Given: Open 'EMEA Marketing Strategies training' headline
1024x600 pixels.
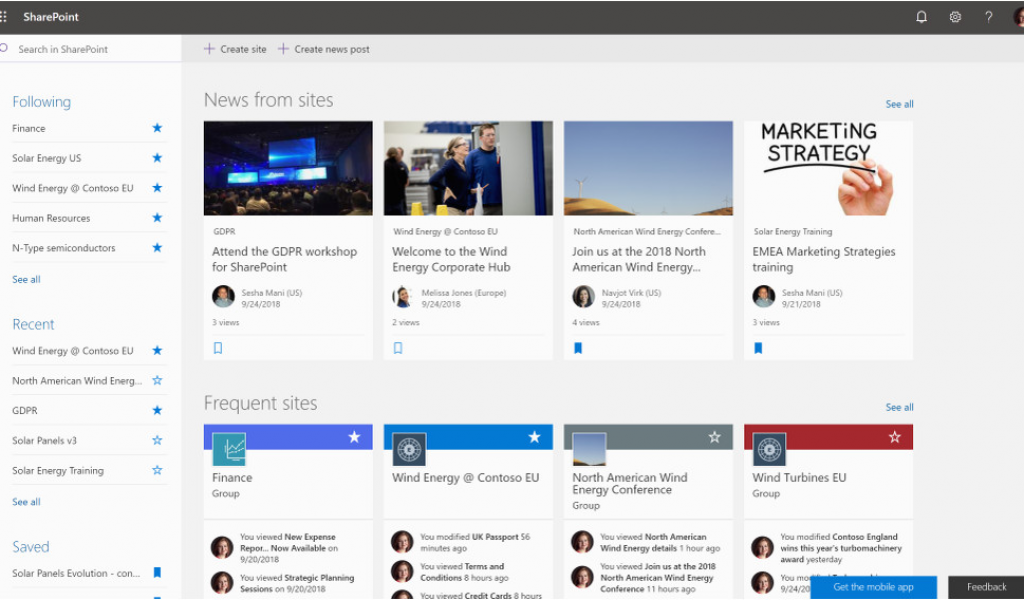Looking at the screenshot, I should point(824,259).
